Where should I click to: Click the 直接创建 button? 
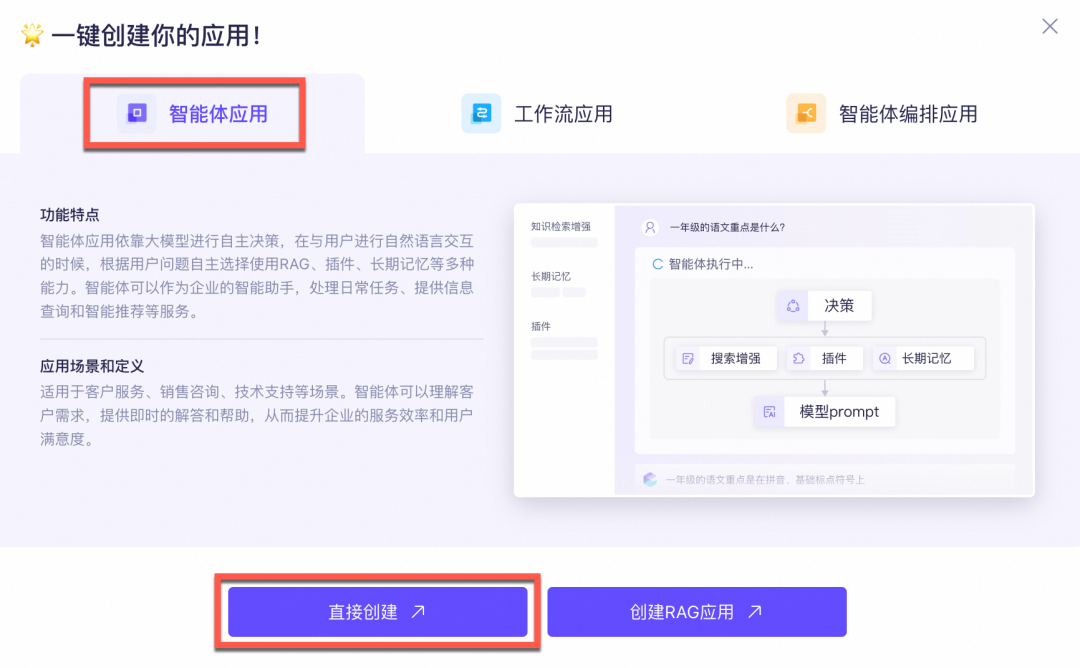[378, 611]
